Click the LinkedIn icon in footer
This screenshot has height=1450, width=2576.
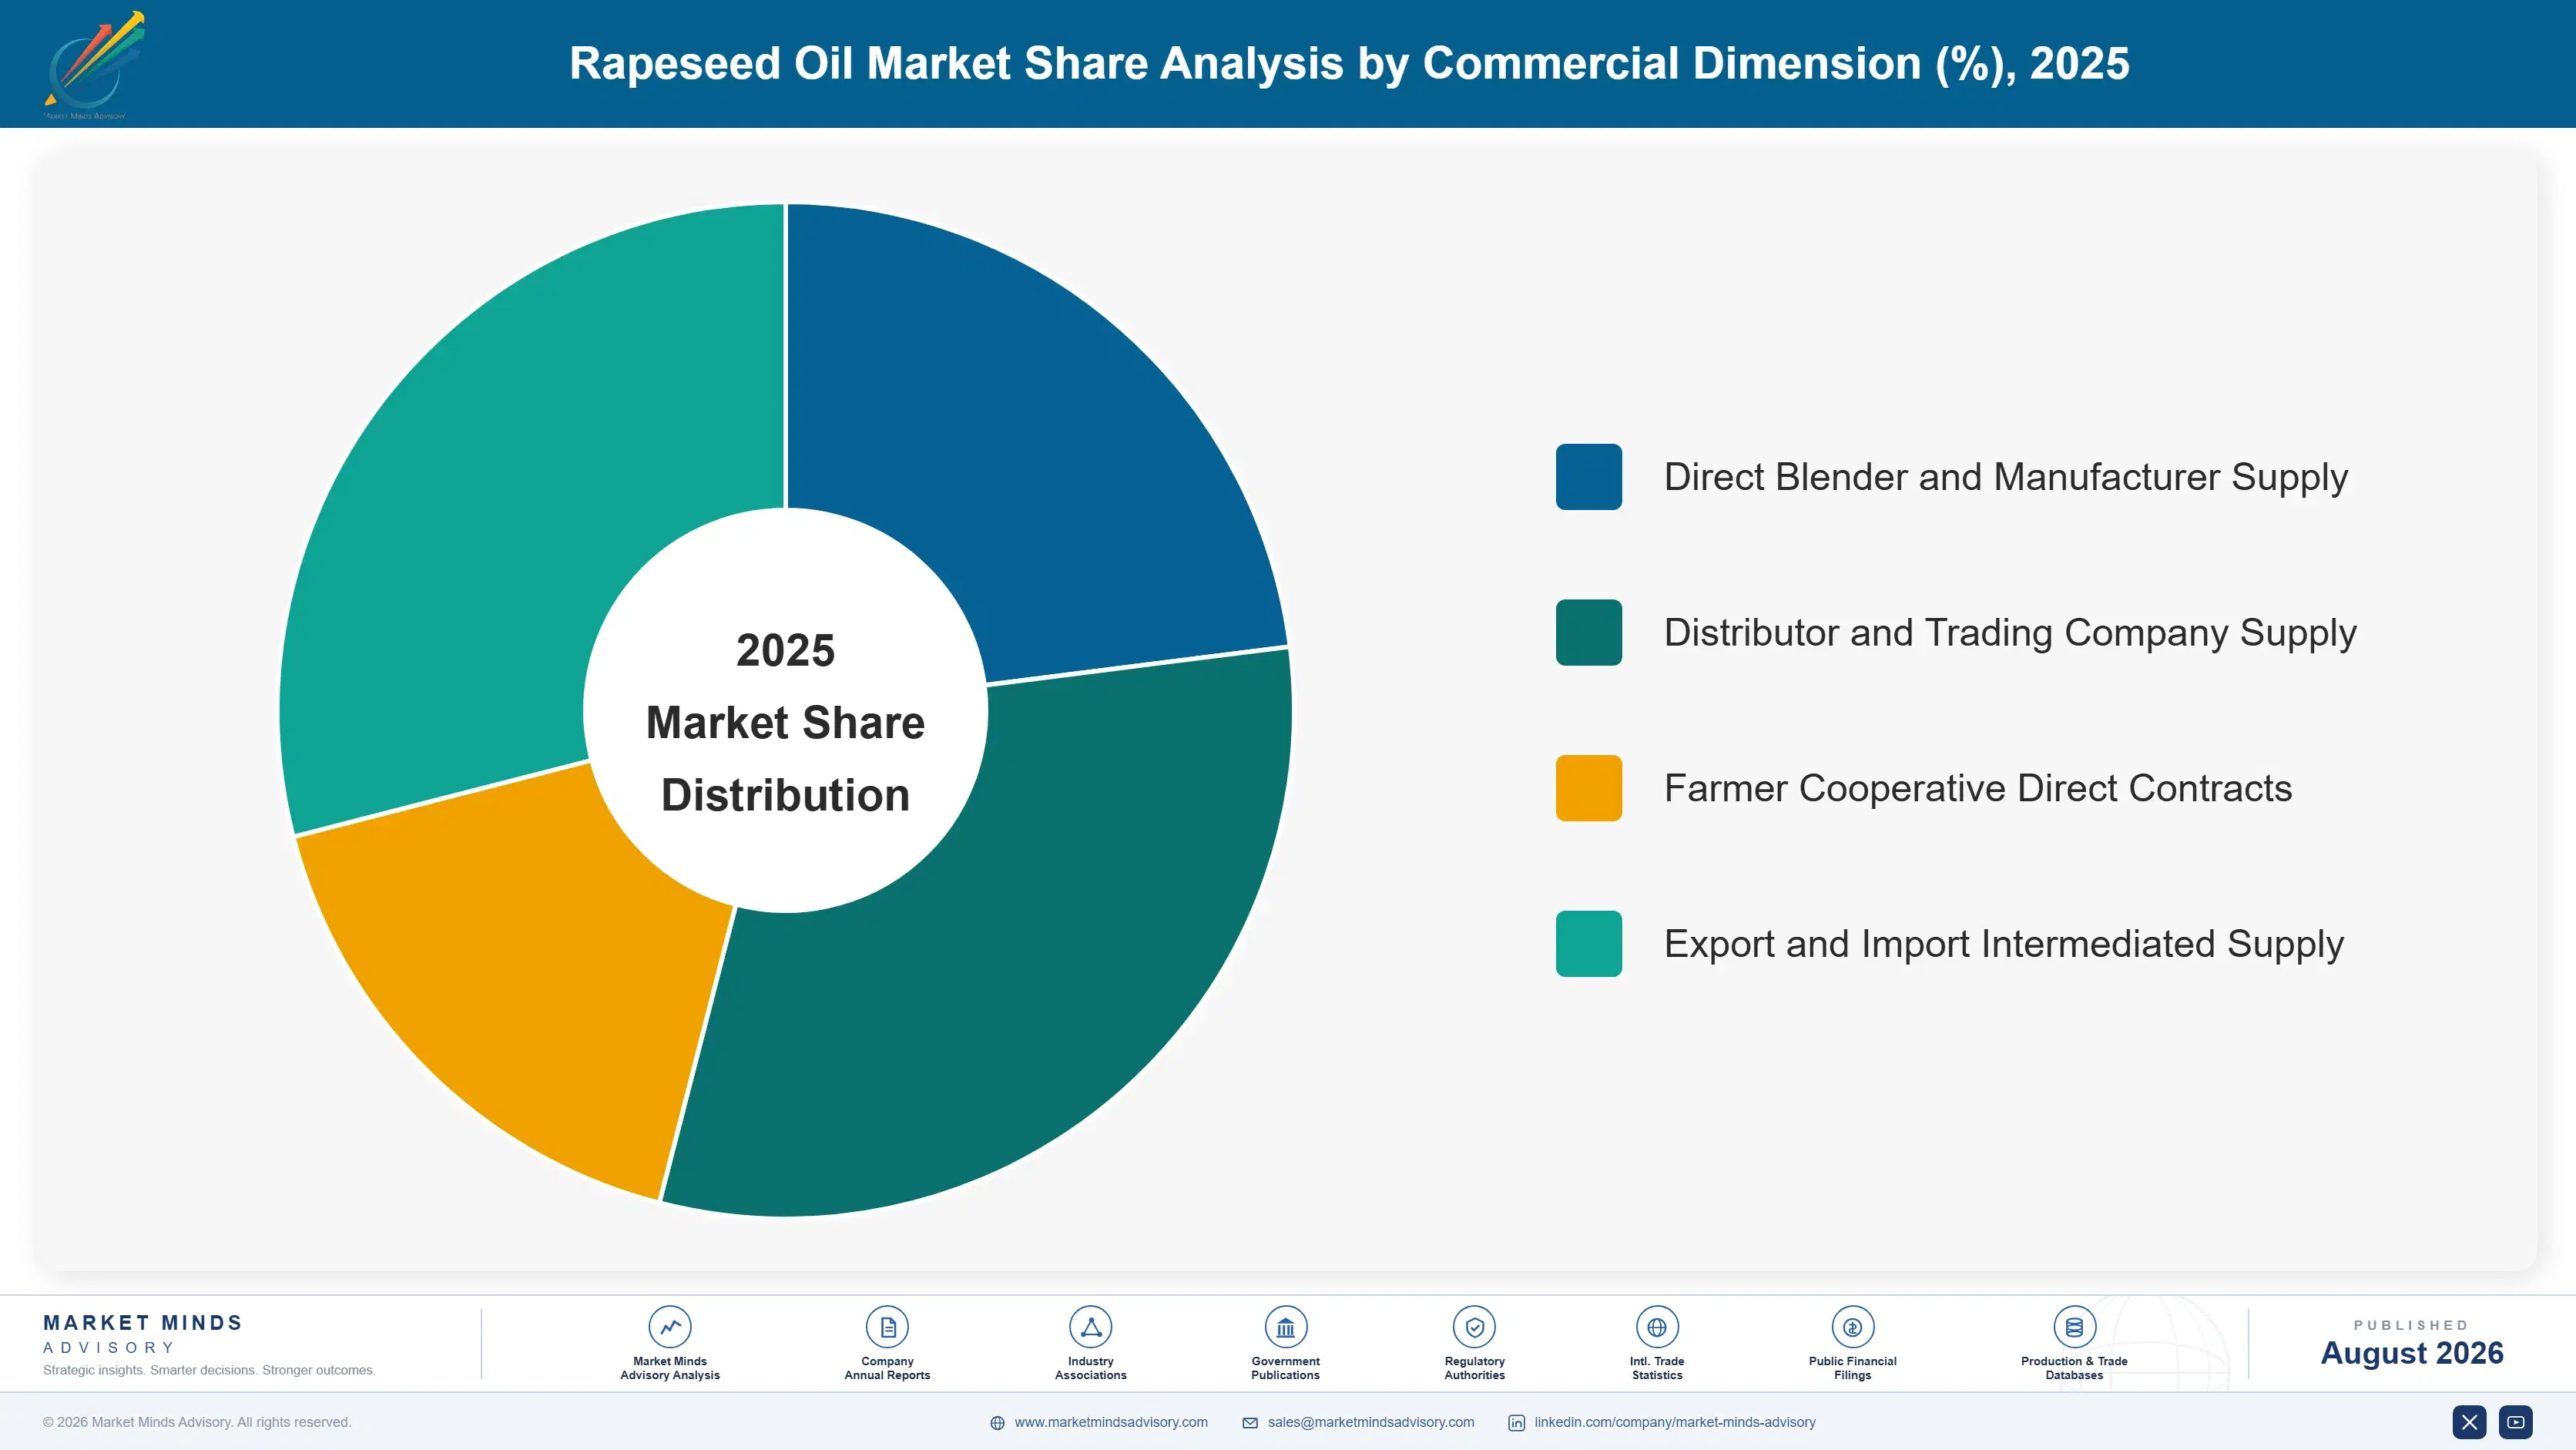(1516, 1423)
